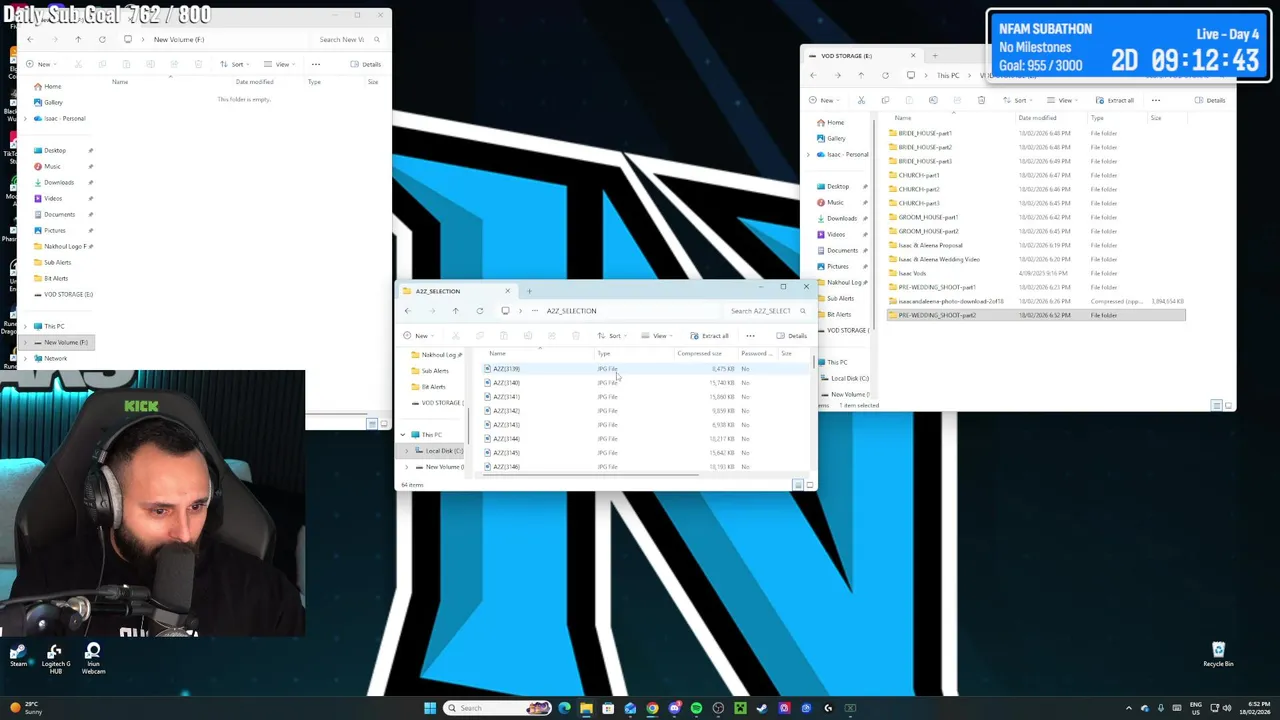Click Extract all in VOD STORAGE window

pos(1115,100)
